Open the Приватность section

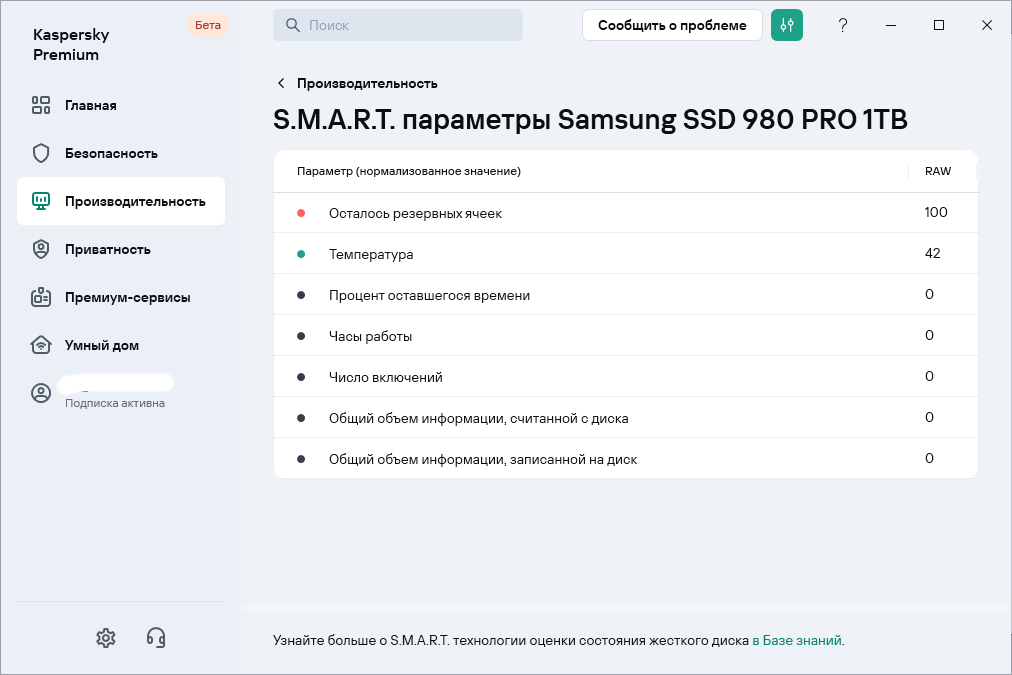click(x=107, y=249)
